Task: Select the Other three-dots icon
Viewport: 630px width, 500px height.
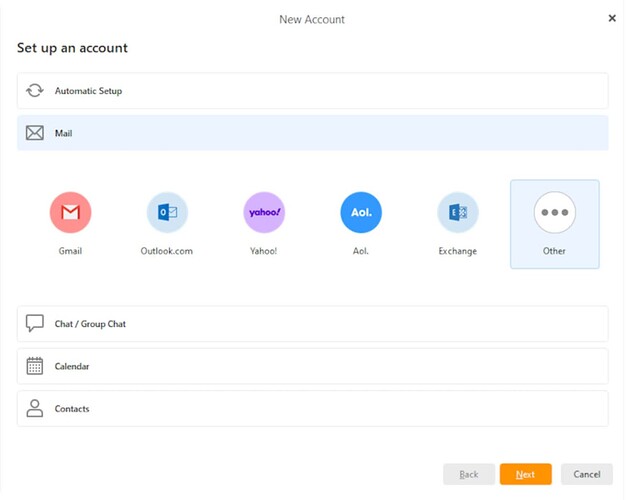Action: coord(554,212)
